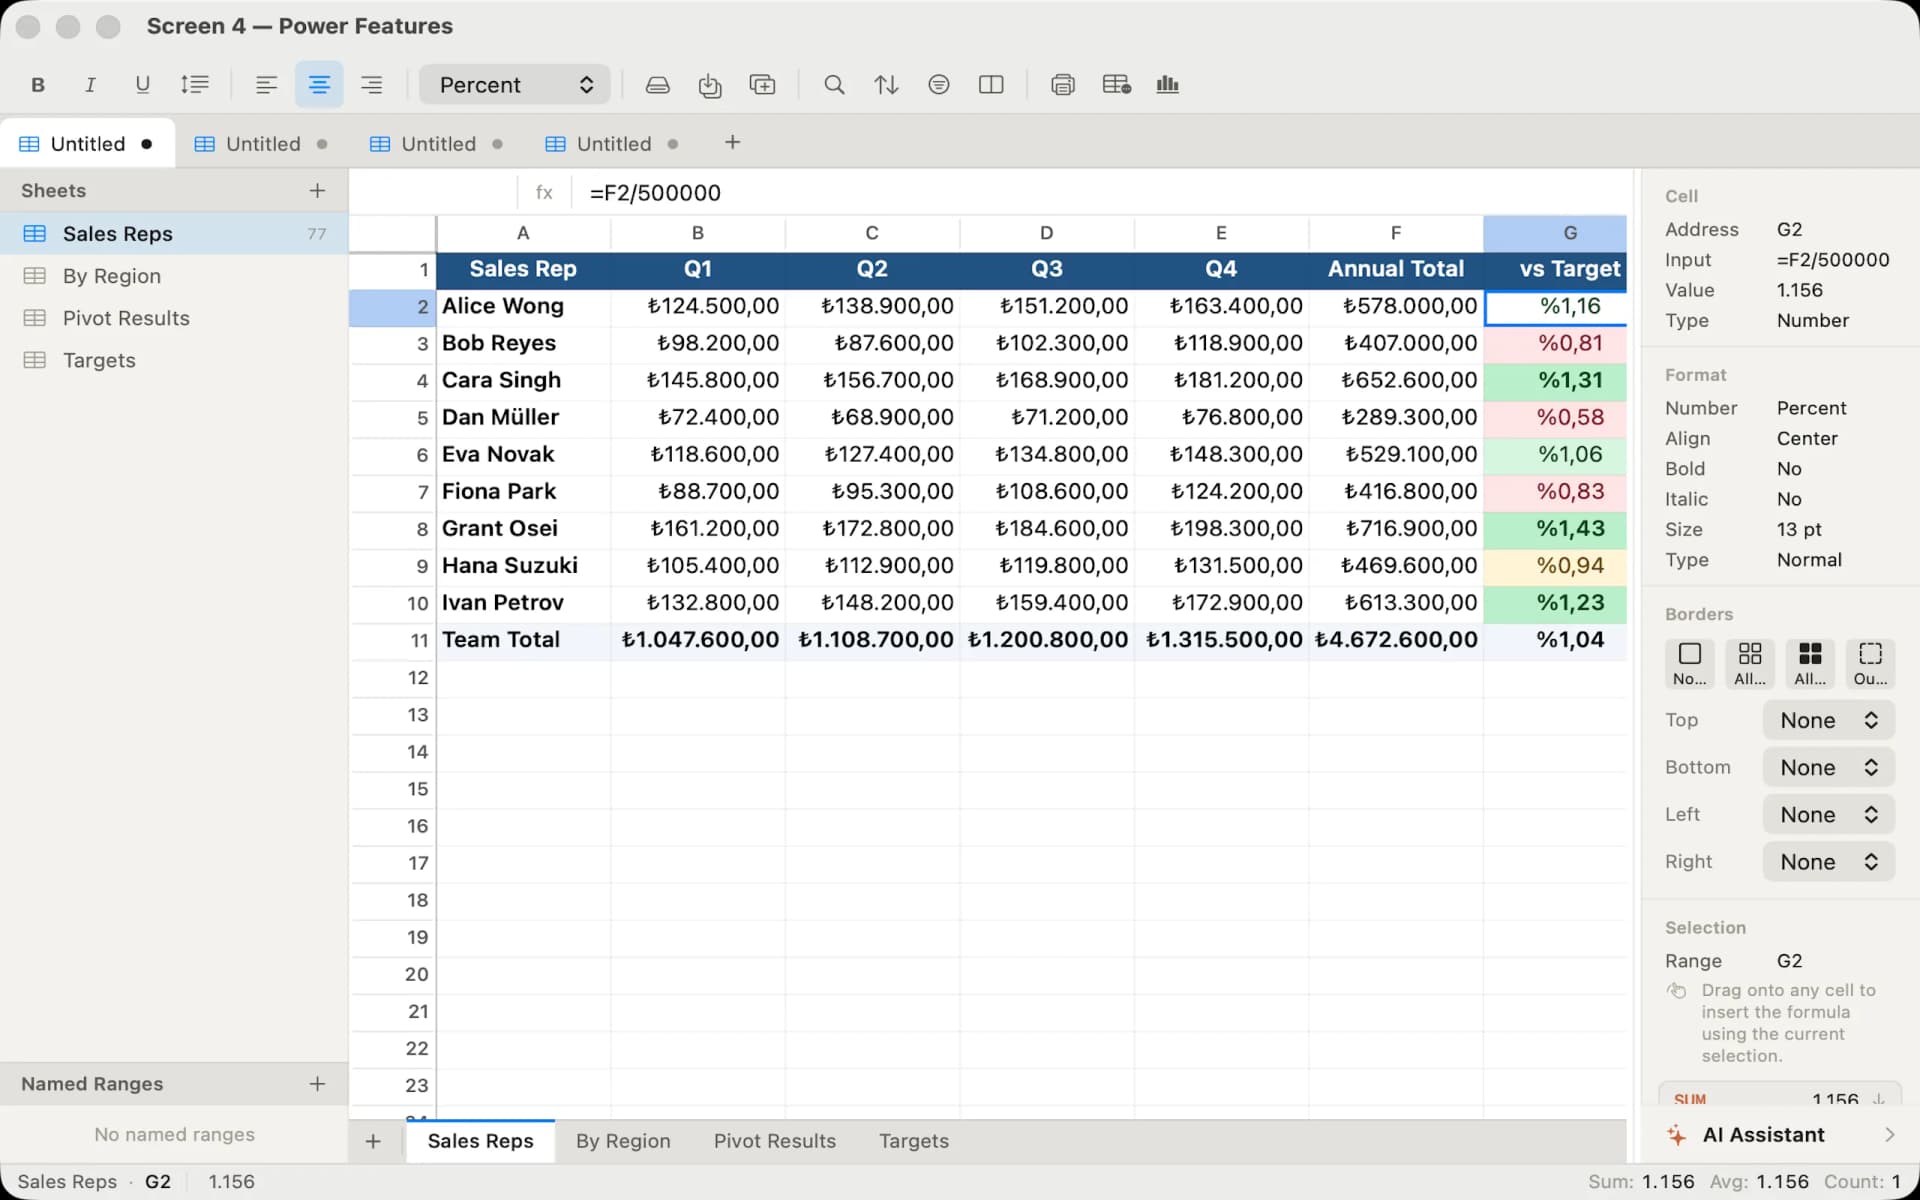Select row 2 header
Screen dimensions: 1920x1200
click(392, 307)
